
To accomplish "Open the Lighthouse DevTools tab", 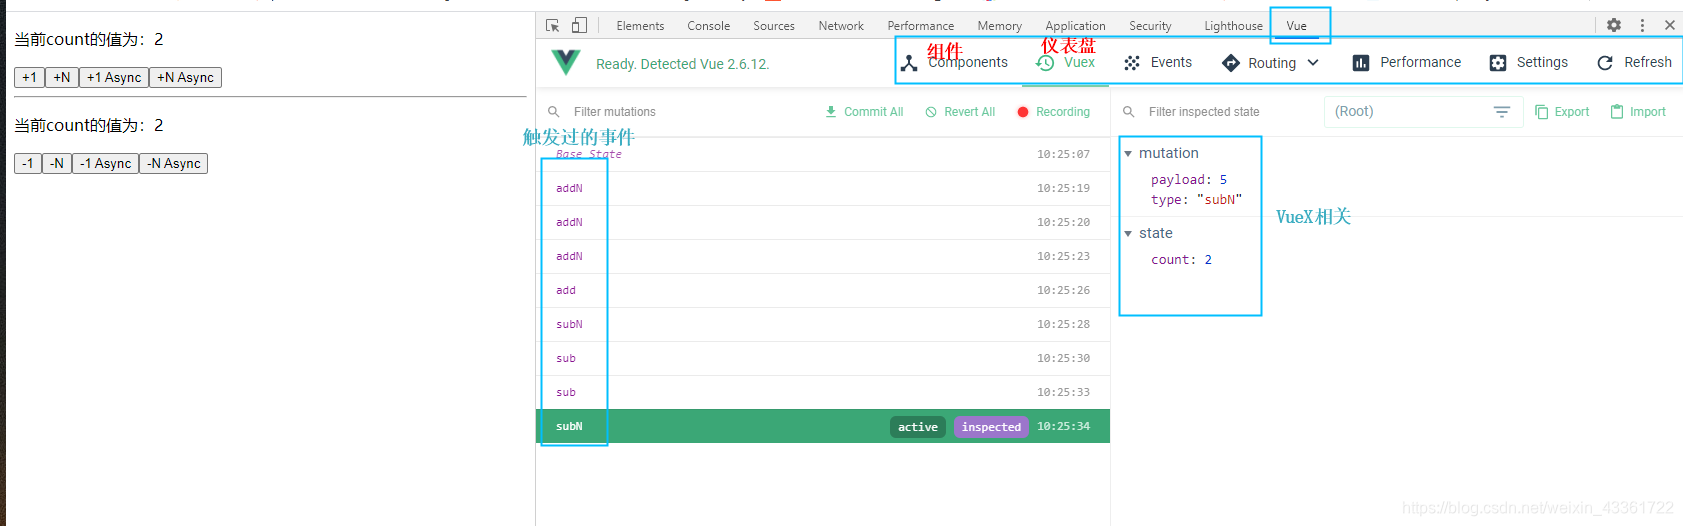I will click(x=1233, y=26).
